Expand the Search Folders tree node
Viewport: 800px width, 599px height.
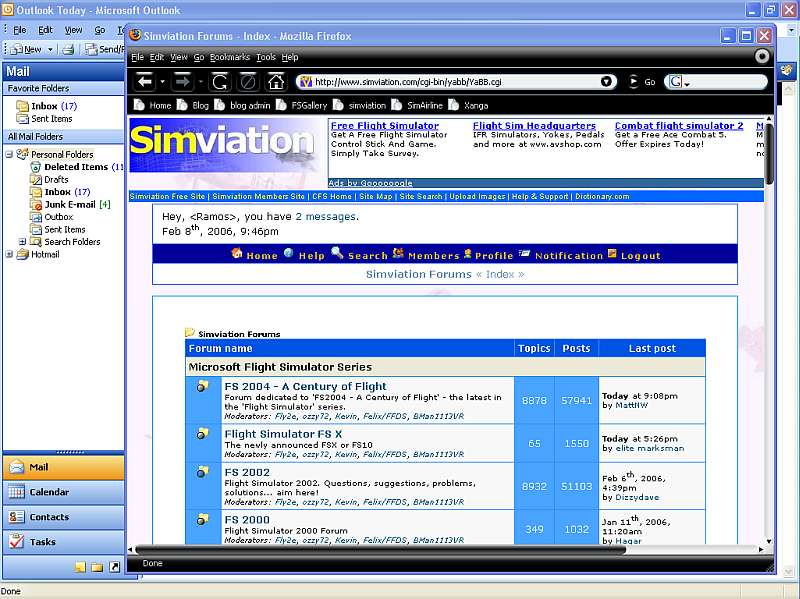(23, 242)
